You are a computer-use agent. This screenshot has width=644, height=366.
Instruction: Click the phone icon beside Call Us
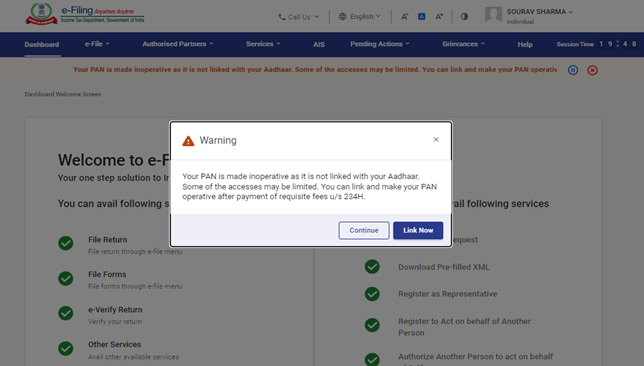click(x=282, y=17)
